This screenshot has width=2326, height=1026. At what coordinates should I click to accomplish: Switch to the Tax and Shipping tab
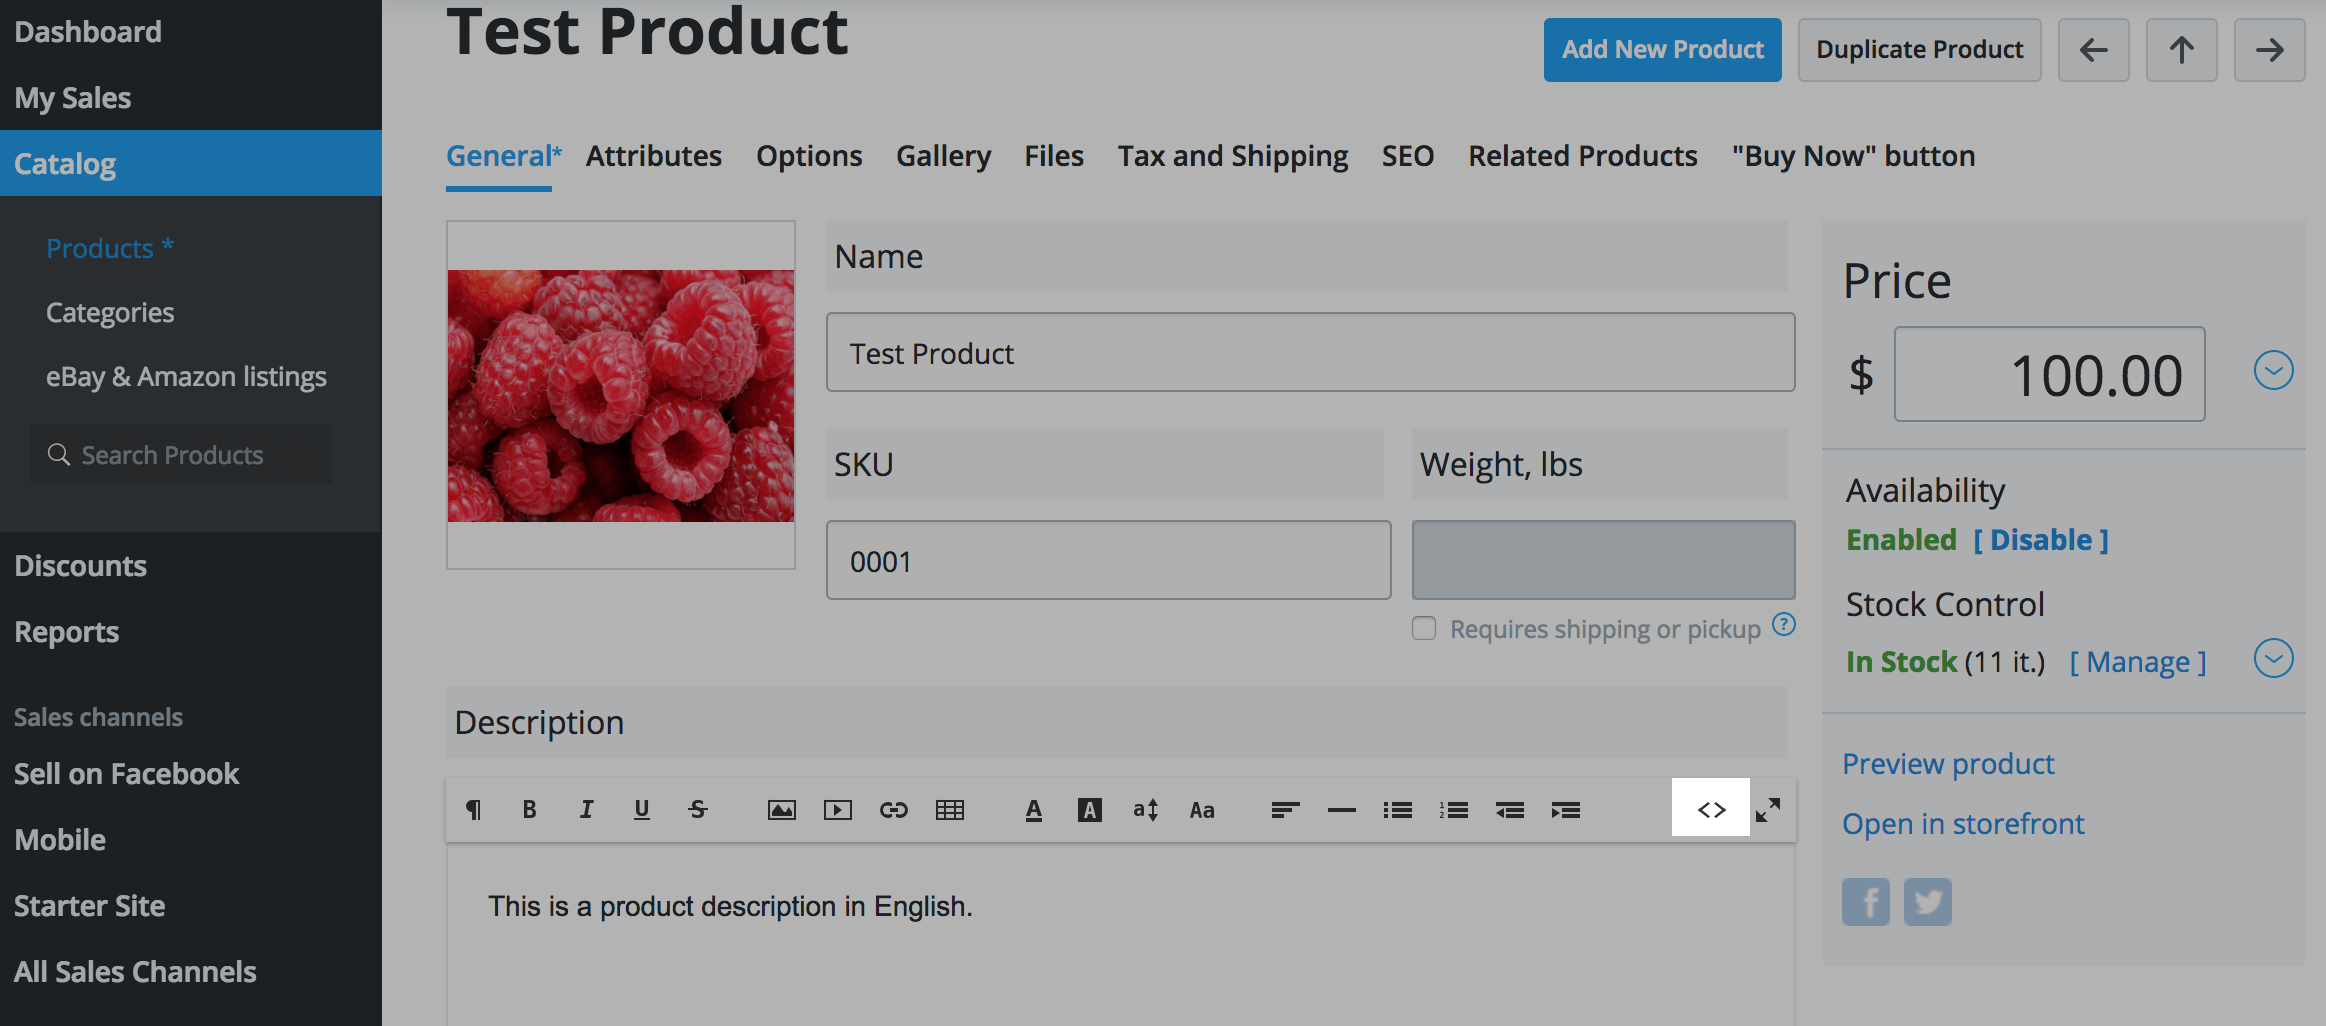(x=1232, y=156)
